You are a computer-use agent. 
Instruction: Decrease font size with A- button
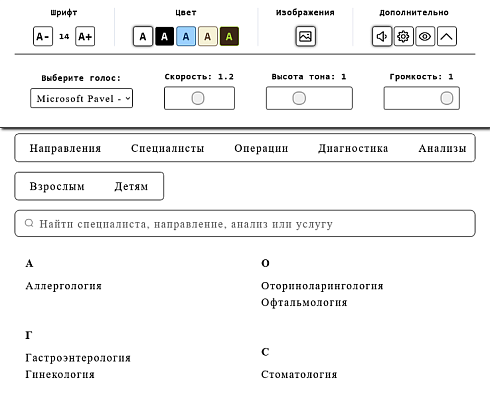coord(43,36)
